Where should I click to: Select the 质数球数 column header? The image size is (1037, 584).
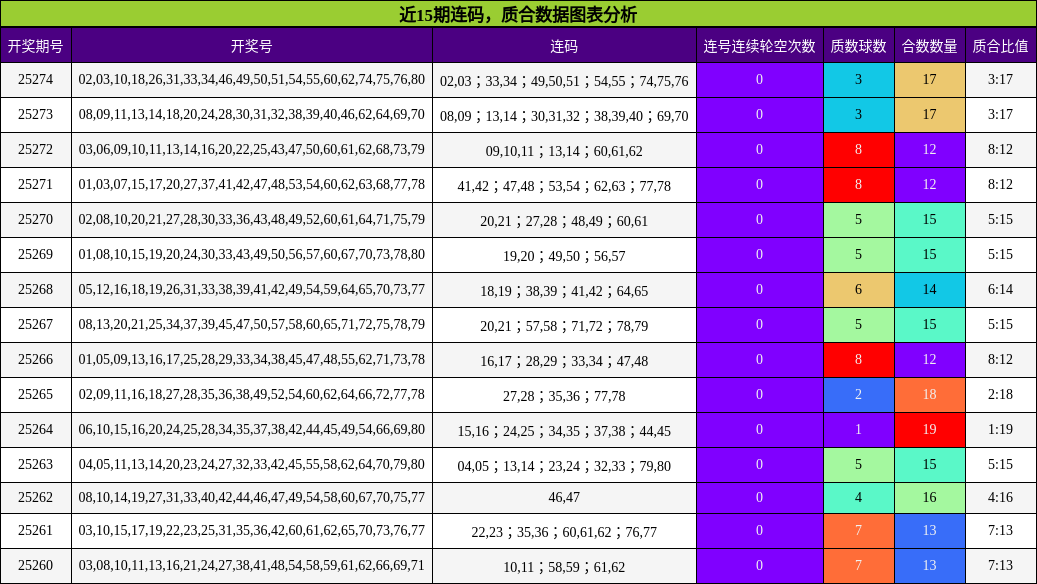(858, 46)
